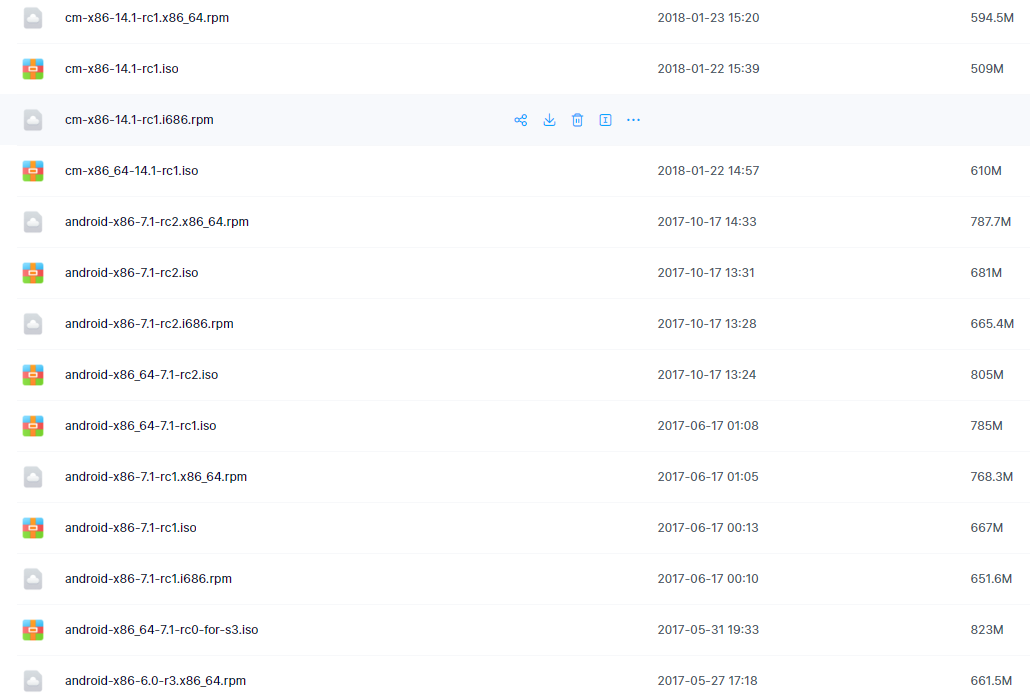Screen dimensions: 1030x693
Task: Click archive icon of cm-x86-14.1-rc1.iso
Action: [x=33, y=69]
